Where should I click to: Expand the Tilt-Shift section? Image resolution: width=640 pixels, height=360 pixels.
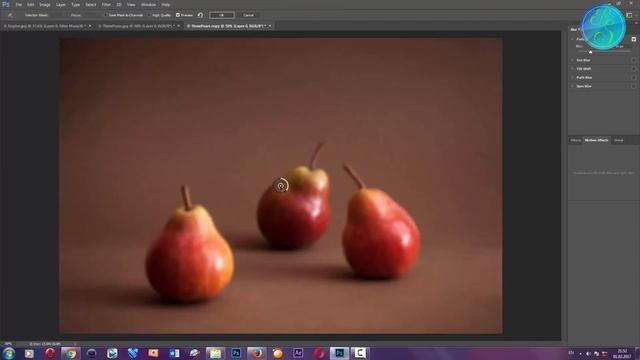[572, 69]
